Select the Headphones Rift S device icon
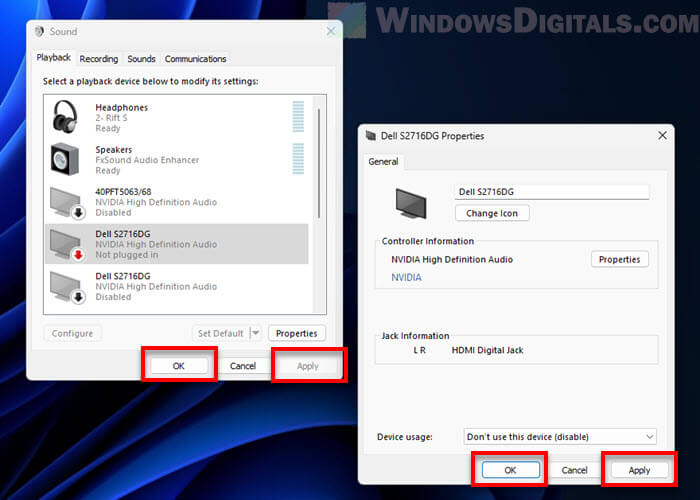 pyautogui.click(x=65, y=116)
